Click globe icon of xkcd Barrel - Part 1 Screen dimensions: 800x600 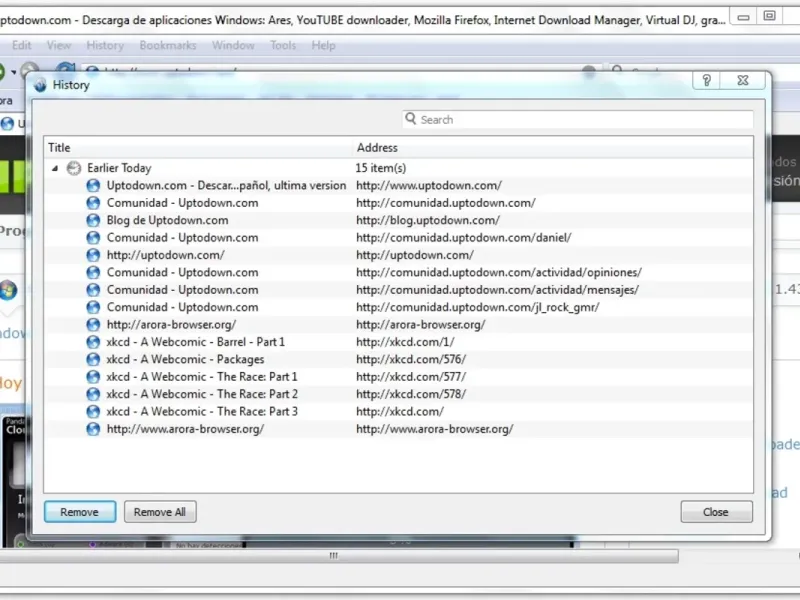pyautogui.click(x=93, y=342)
